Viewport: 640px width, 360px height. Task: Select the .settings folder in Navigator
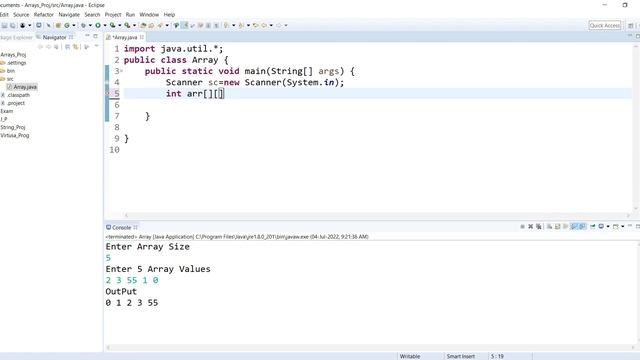click(x=16, y=63)
